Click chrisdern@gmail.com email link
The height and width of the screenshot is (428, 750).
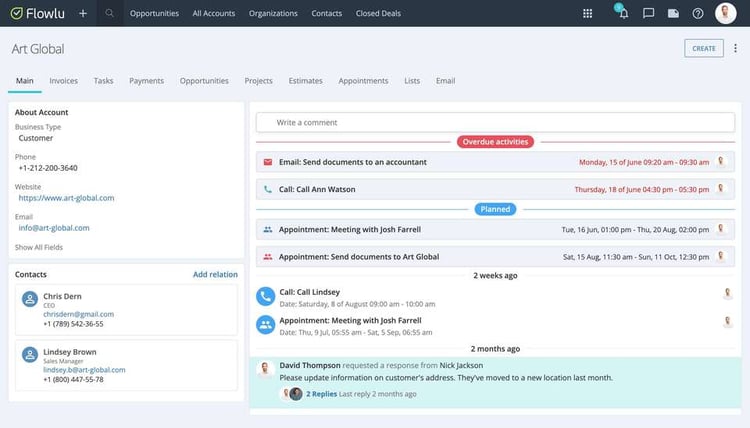coord(78,314)
